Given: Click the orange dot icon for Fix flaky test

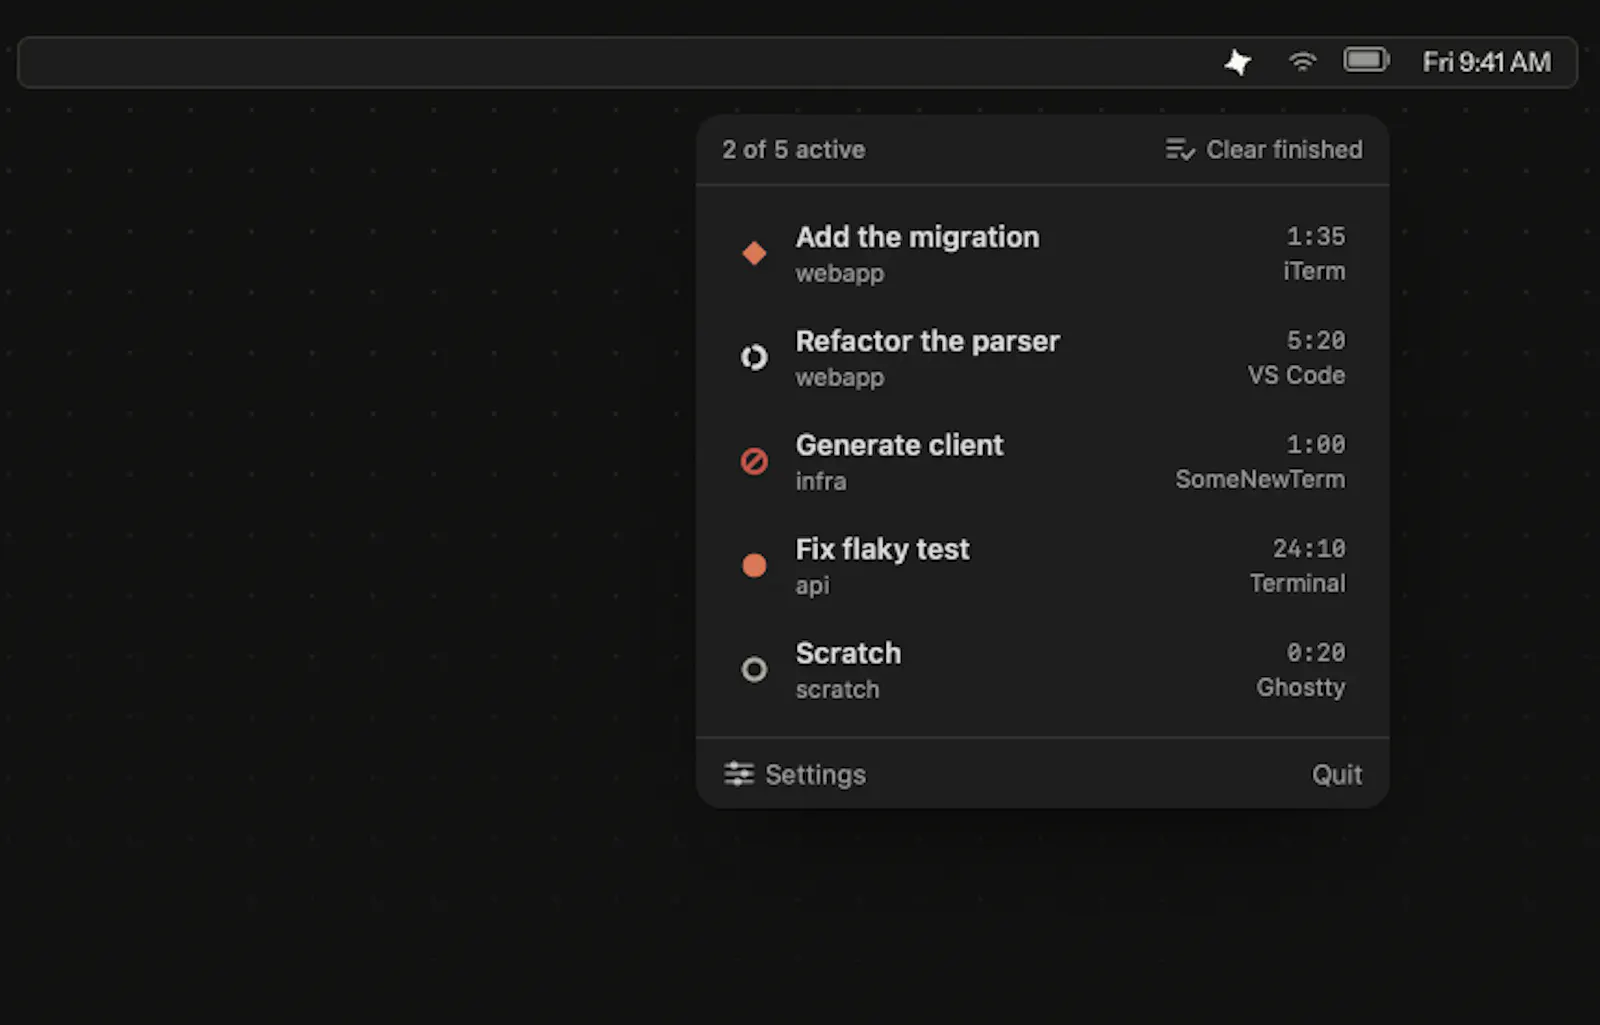Looking at the screenshot, I should tap(754, 565).
